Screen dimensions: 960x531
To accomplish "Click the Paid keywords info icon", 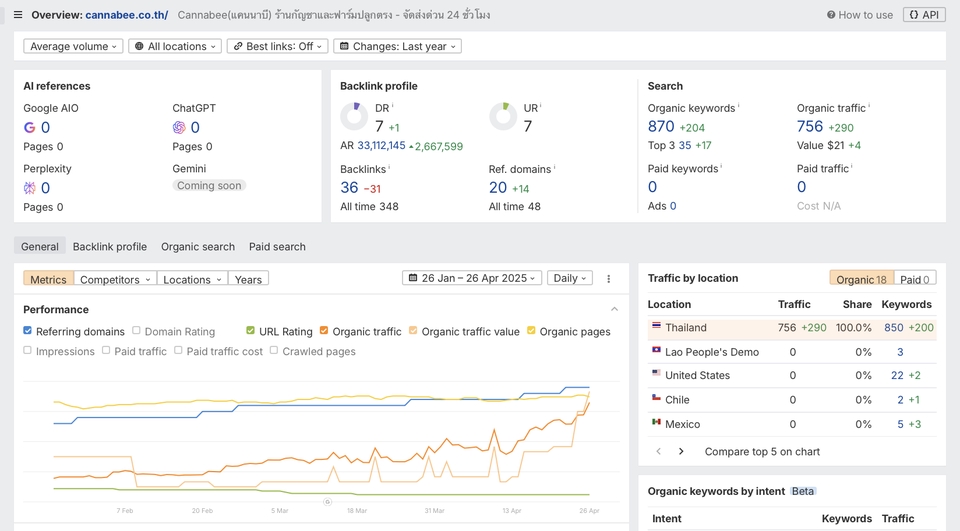I will (x=721, y=166).
